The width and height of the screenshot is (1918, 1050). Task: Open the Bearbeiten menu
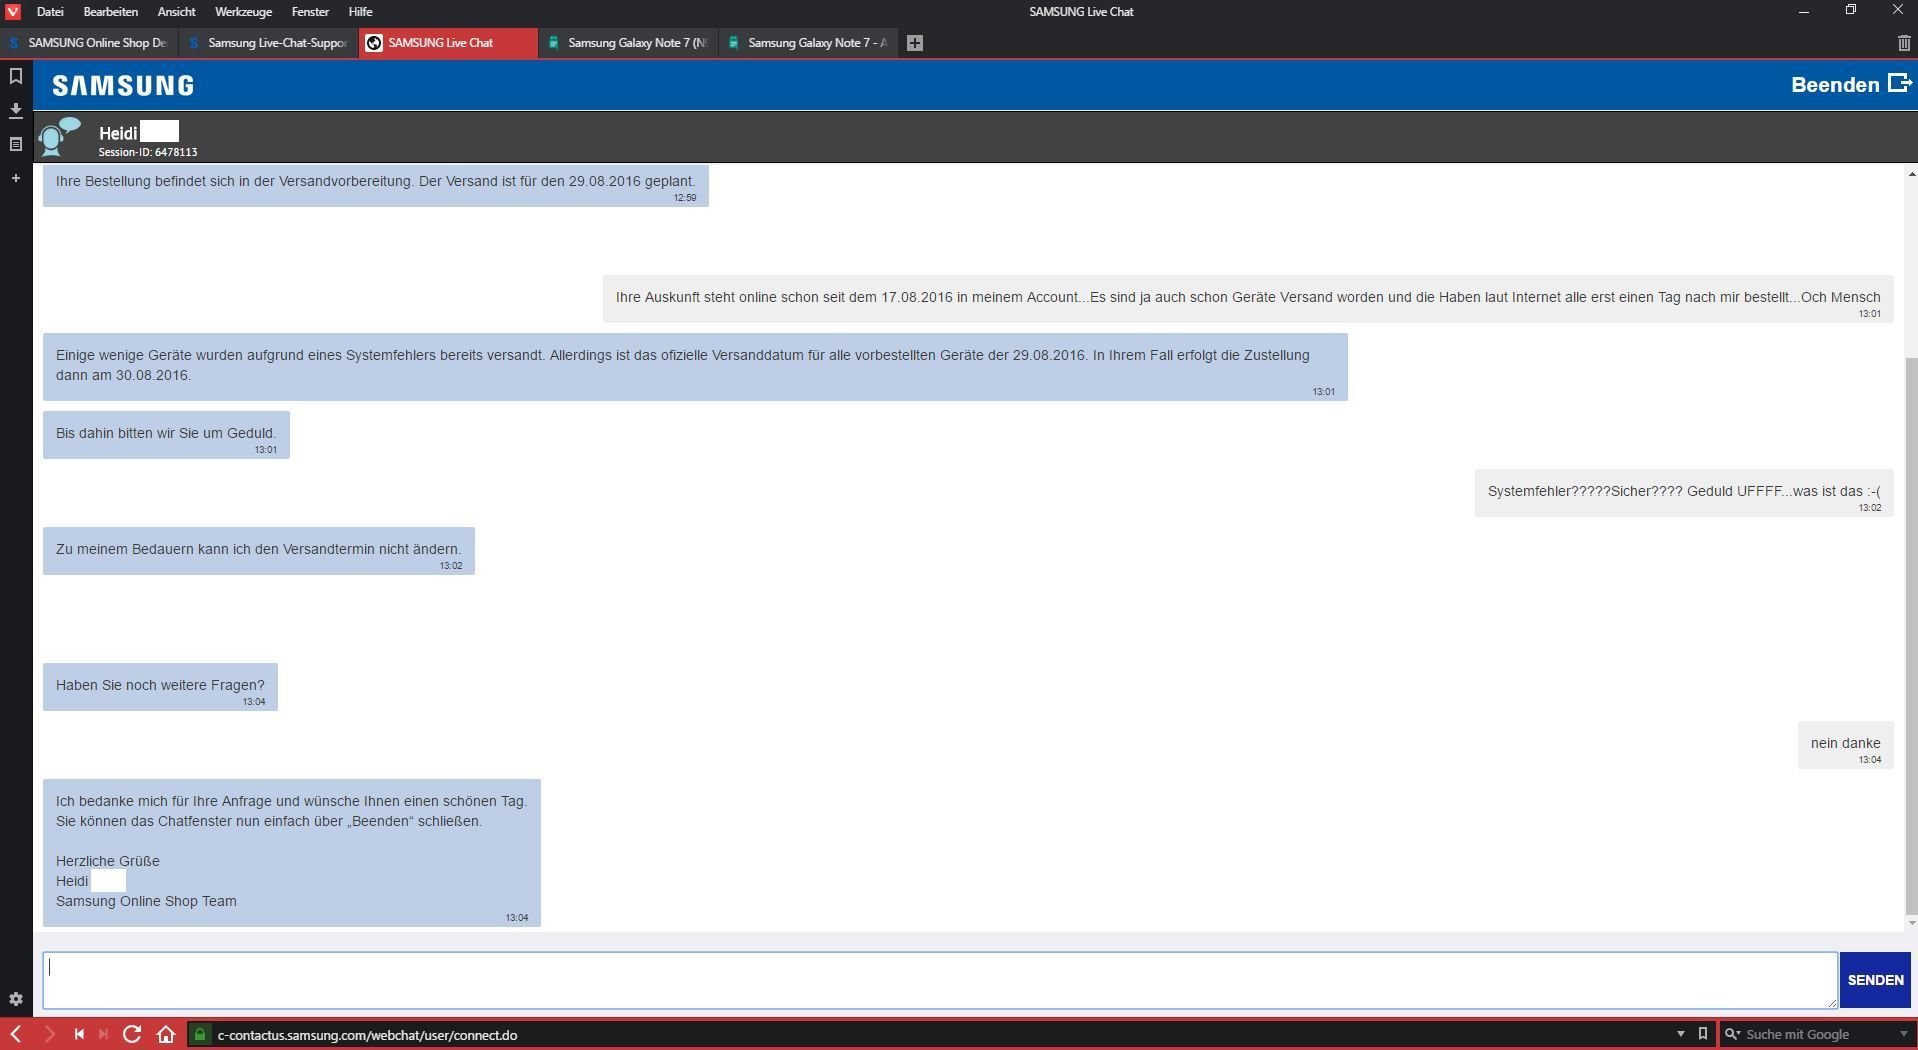(x=111, y=12)
